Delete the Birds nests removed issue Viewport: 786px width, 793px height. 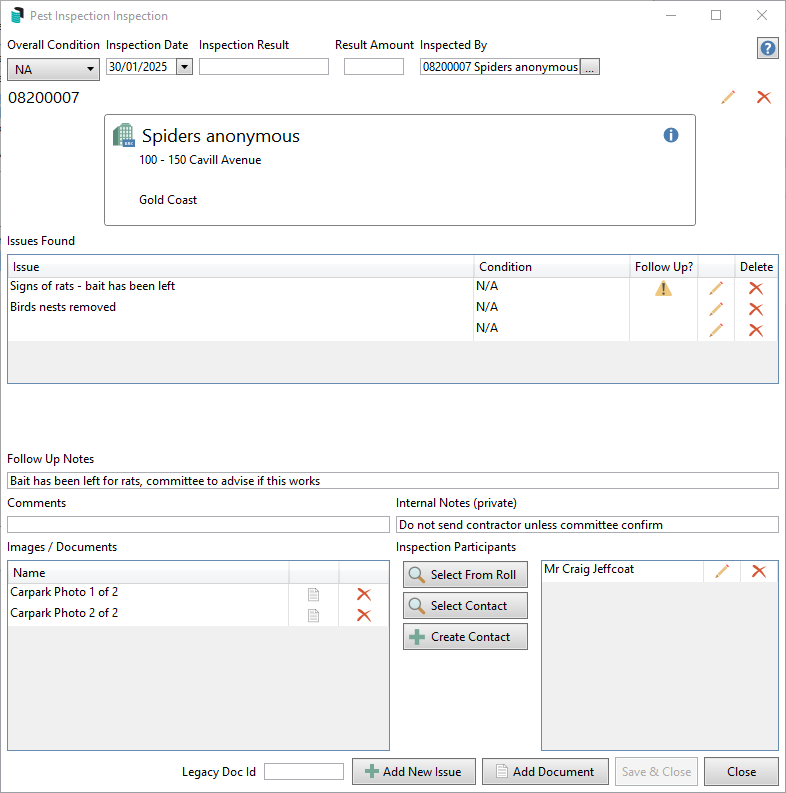point(756,309)
